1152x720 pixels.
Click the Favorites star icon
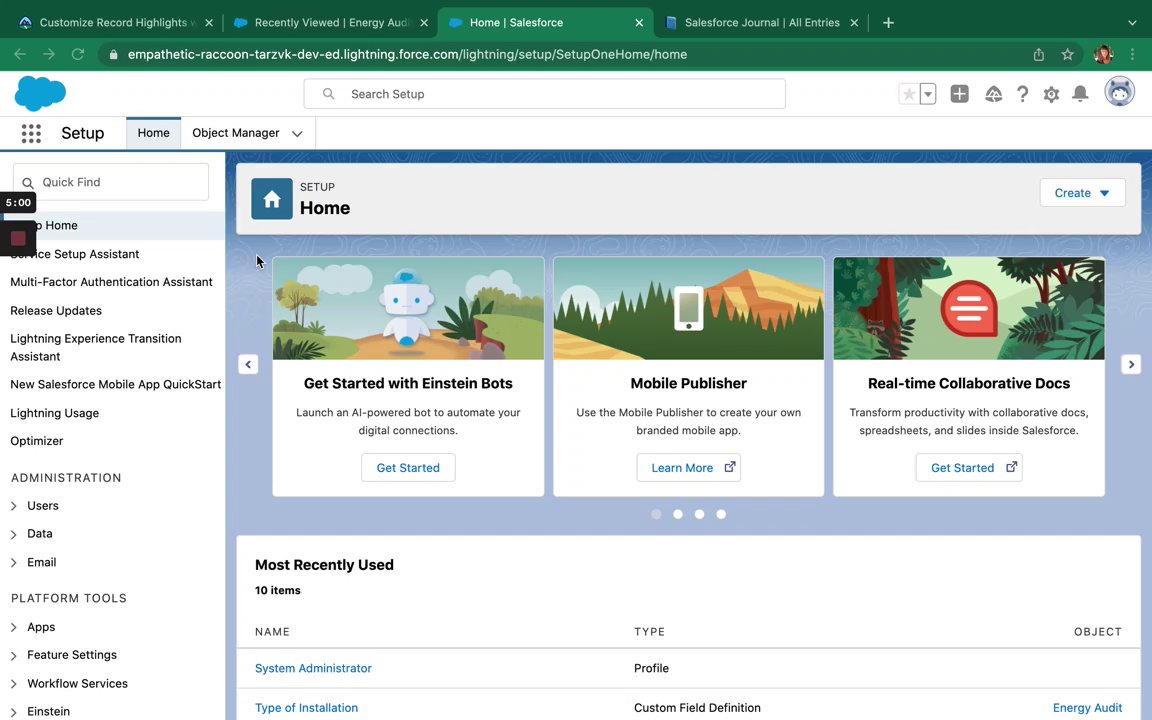coord(909,94)
